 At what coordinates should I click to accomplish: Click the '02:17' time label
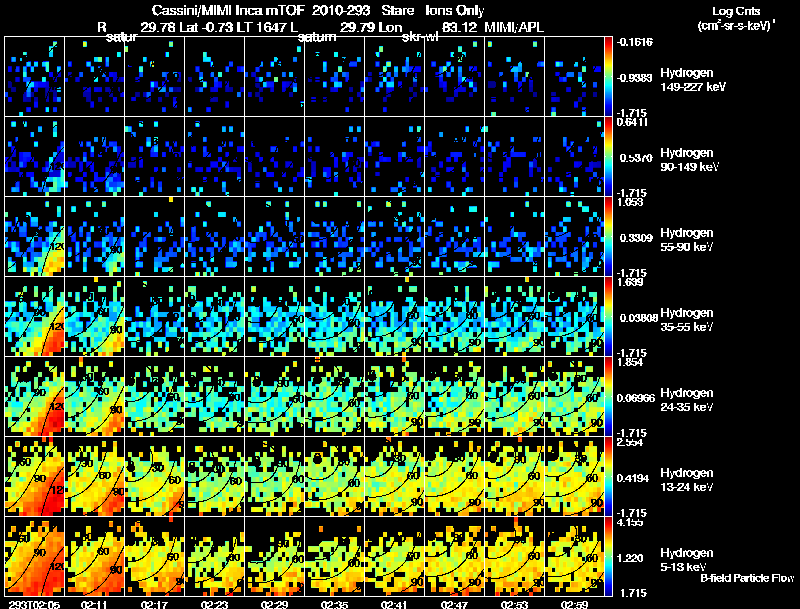click(x=155, y=604)
